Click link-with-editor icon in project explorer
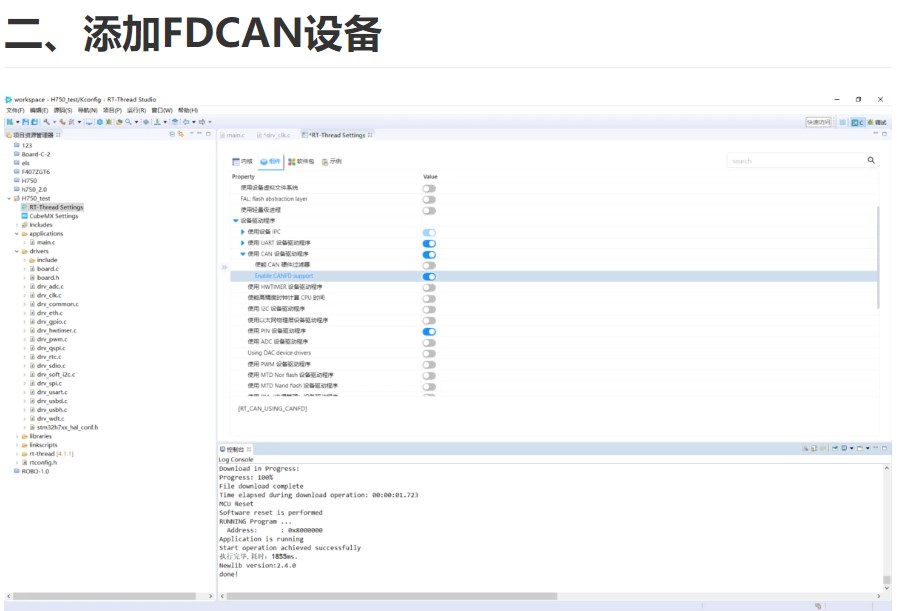Viewport: 900px width, 611px height. [x=181, y=134]
